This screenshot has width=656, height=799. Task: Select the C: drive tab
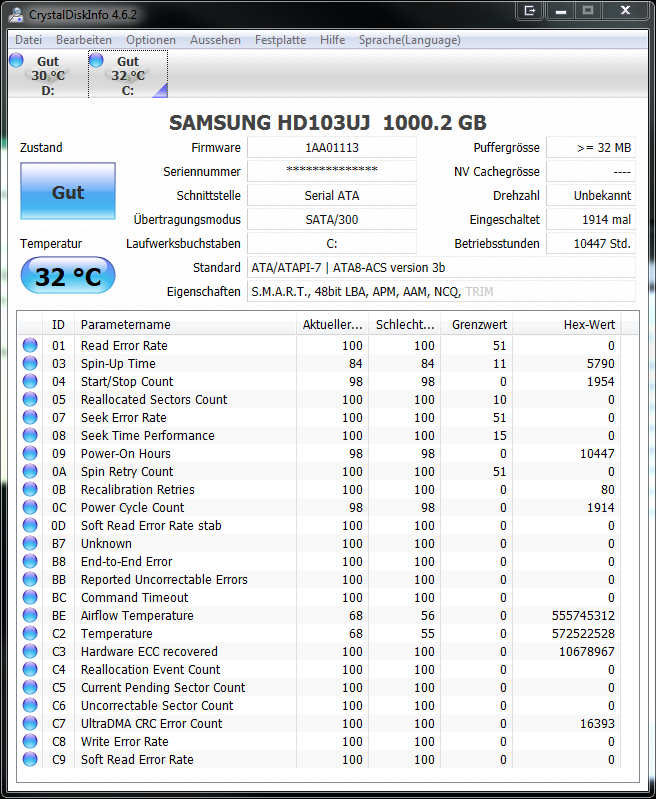(x=128, y=74)
